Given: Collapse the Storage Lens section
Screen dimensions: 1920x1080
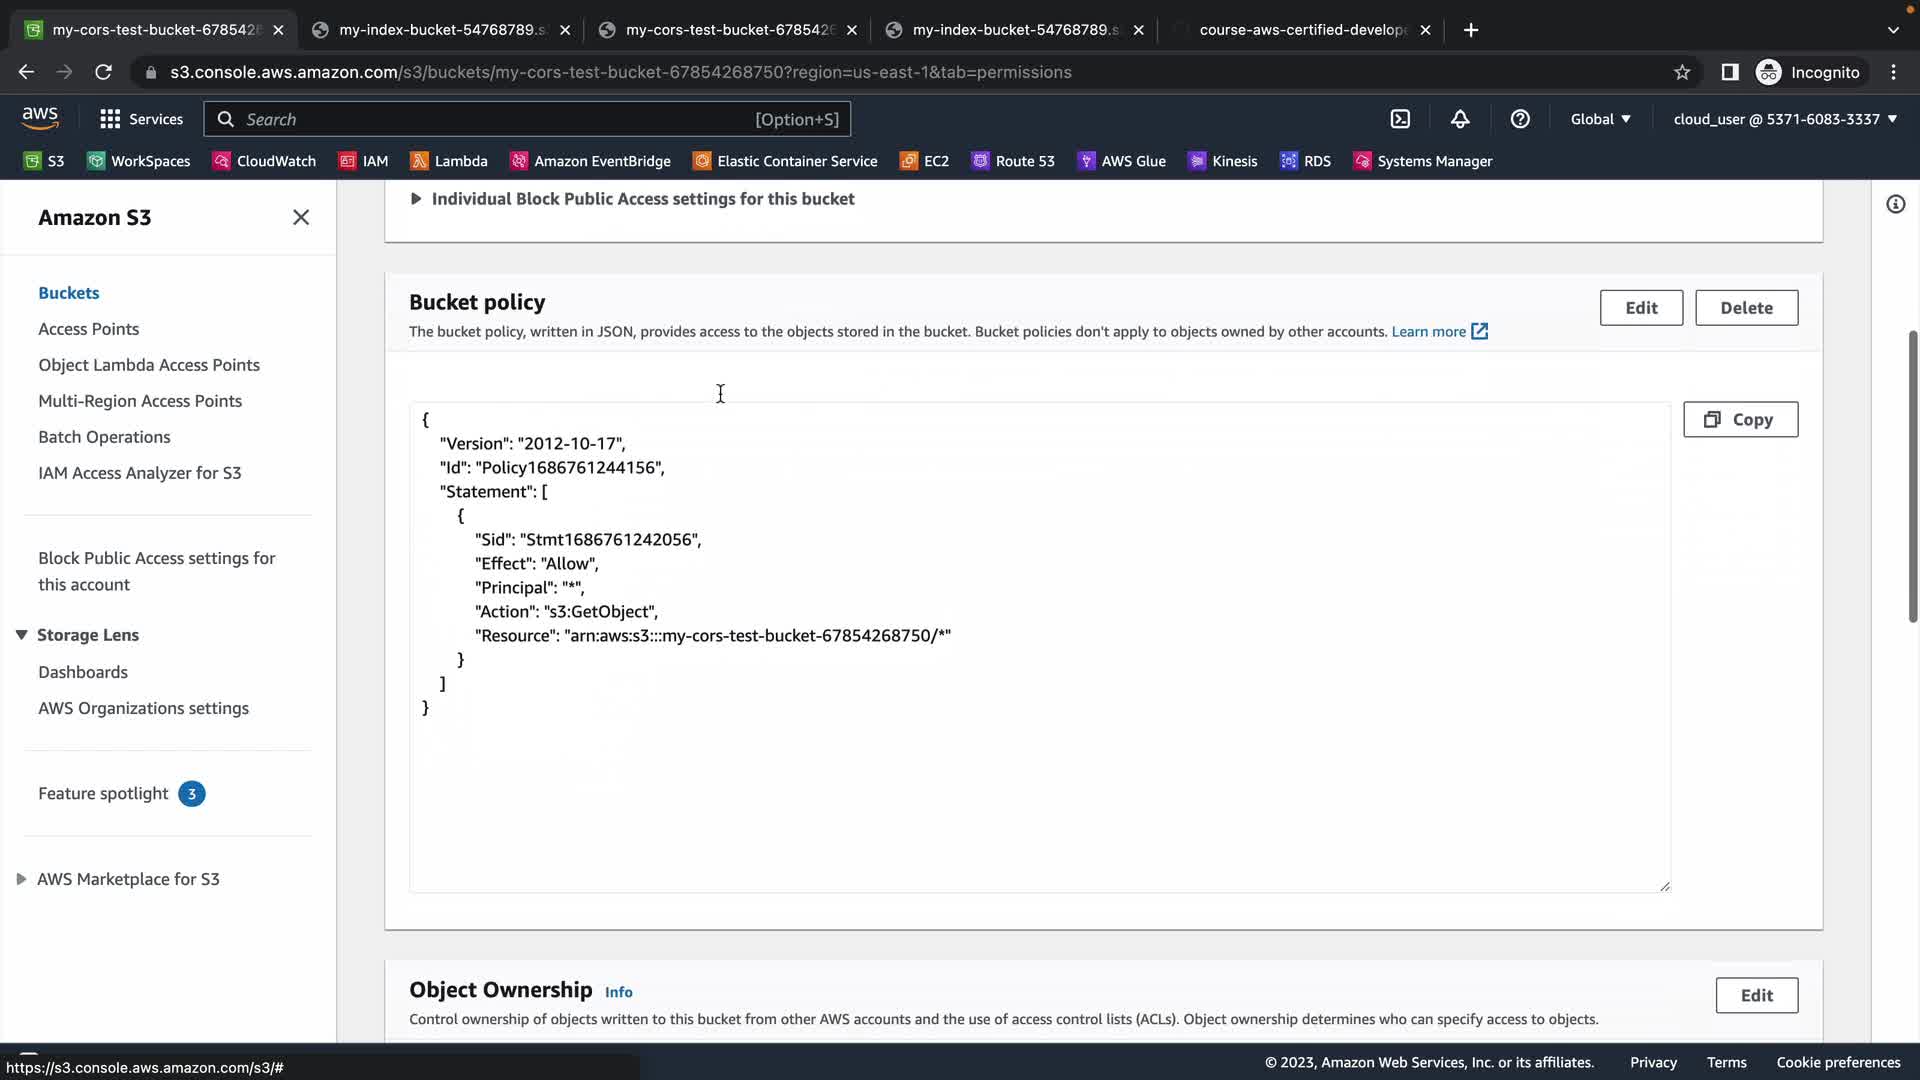Looking at the screenshot, I should 21,635.
